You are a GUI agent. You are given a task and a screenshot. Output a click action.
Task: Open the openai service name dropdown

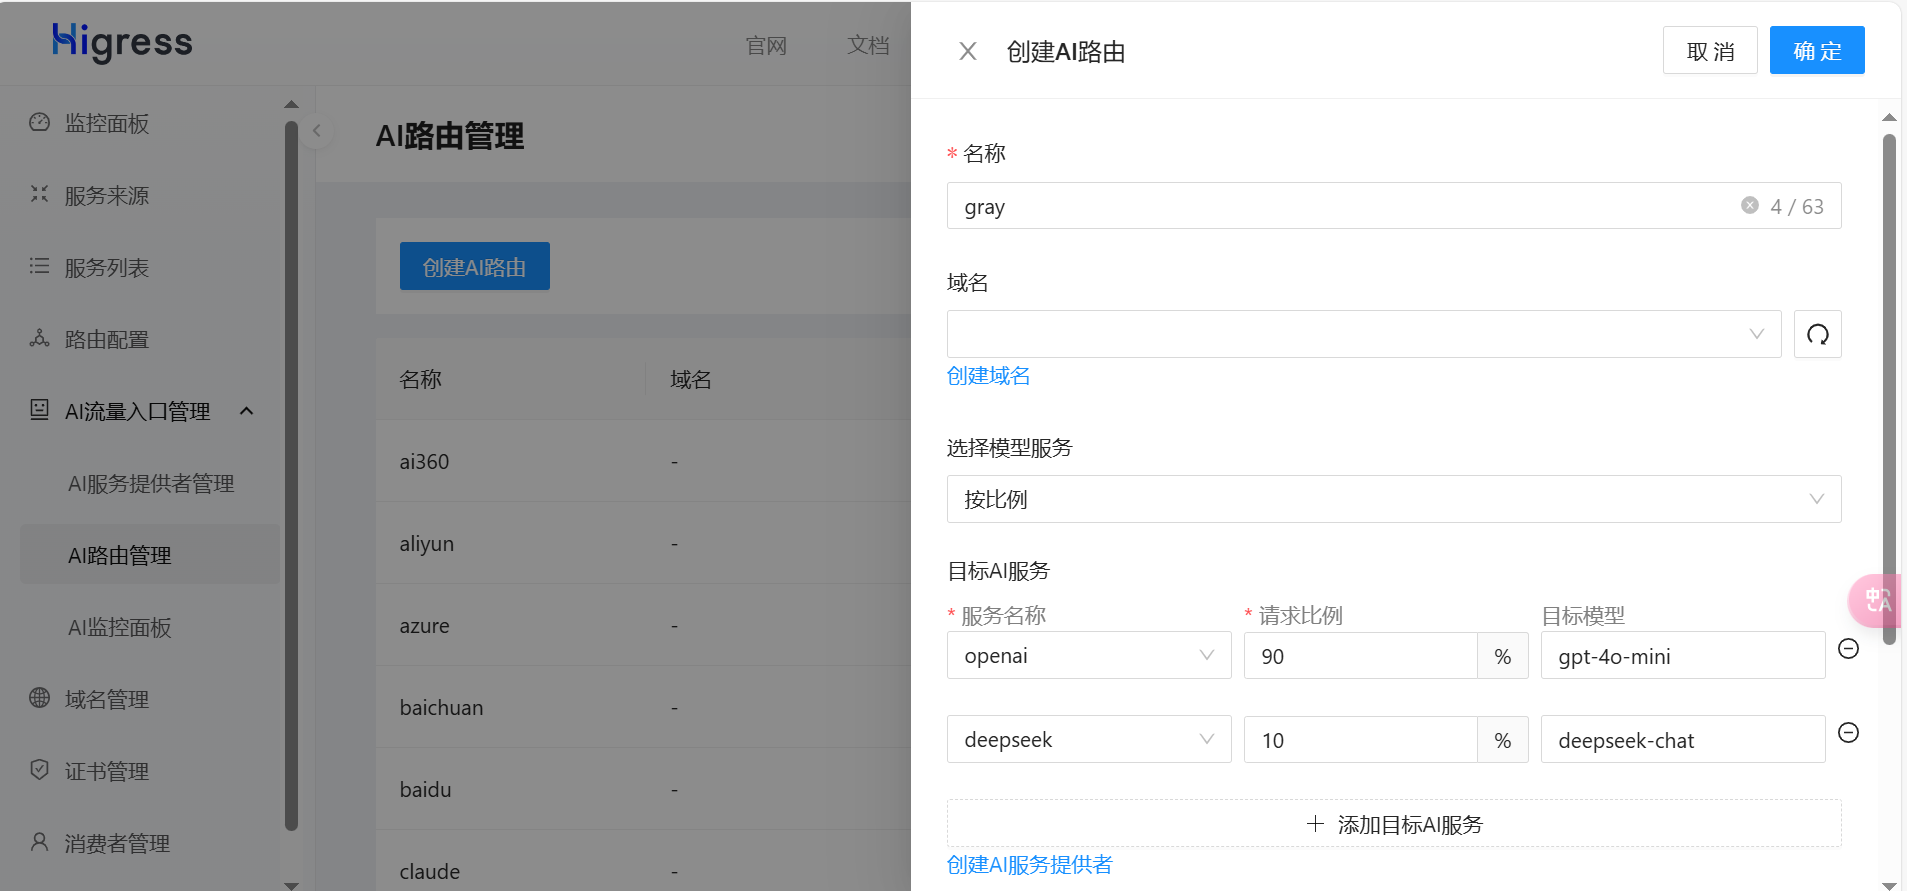[1088, 656]
